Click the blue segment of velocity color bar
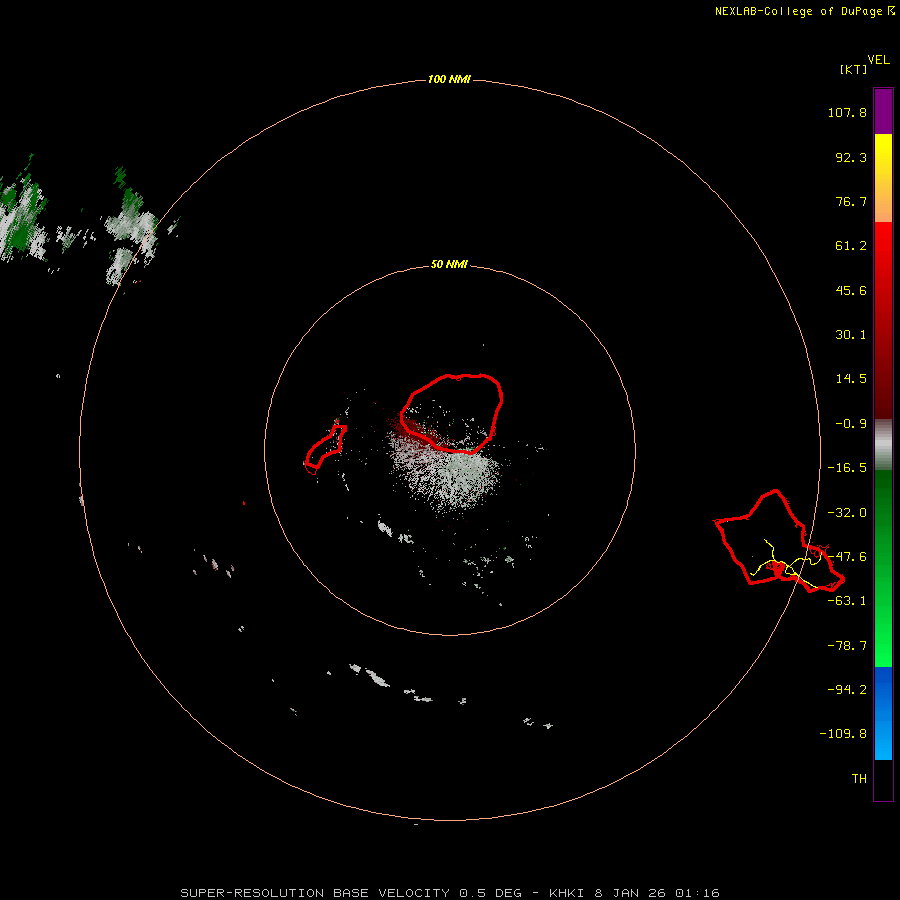Screen dimensions: 900x900 pyautogui.click(x=883, y=713)
